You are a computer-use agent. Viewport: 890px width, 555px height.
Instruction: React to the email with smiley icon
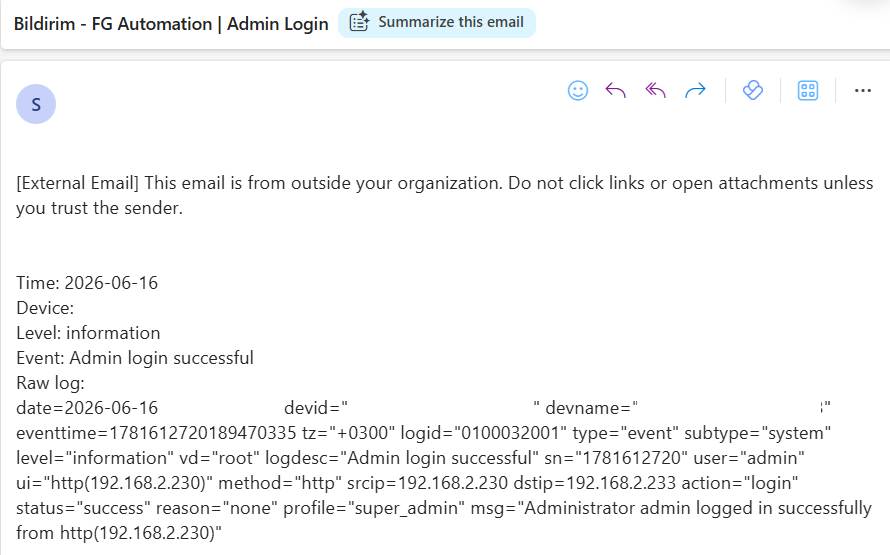578,91
